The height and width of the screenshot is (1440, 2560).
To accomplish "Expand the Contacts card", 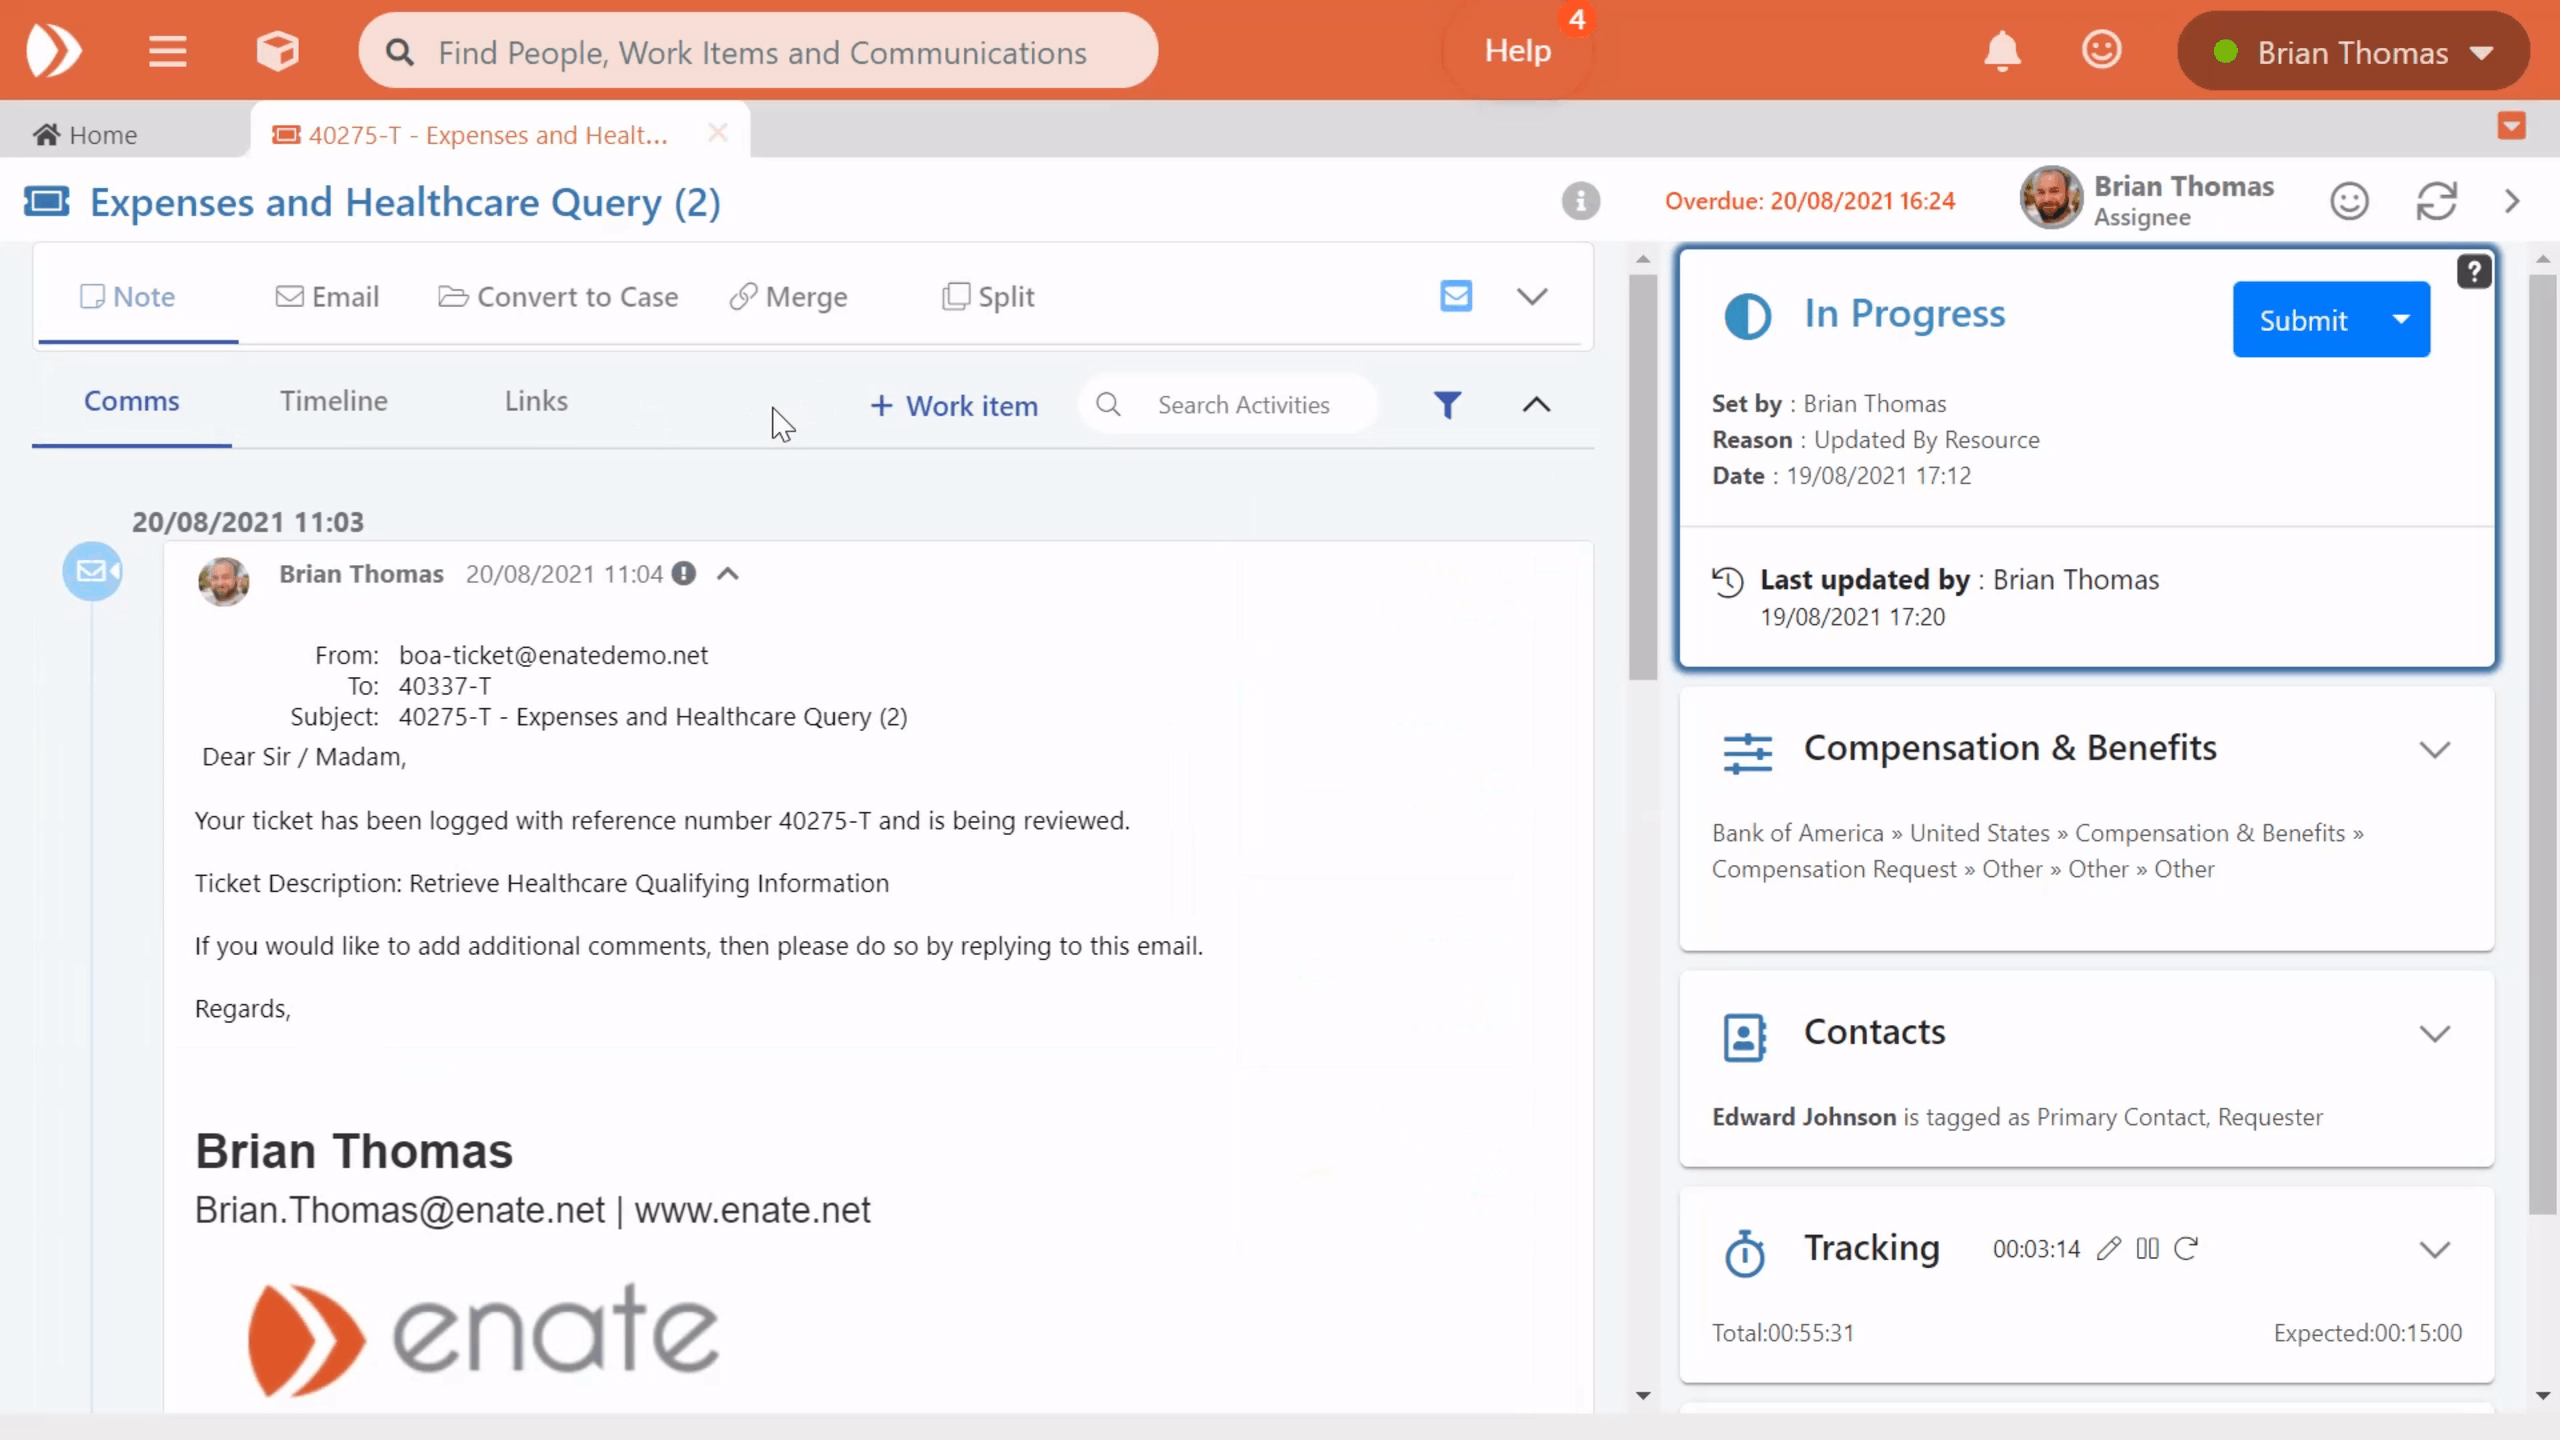I will (2434, 1033).
